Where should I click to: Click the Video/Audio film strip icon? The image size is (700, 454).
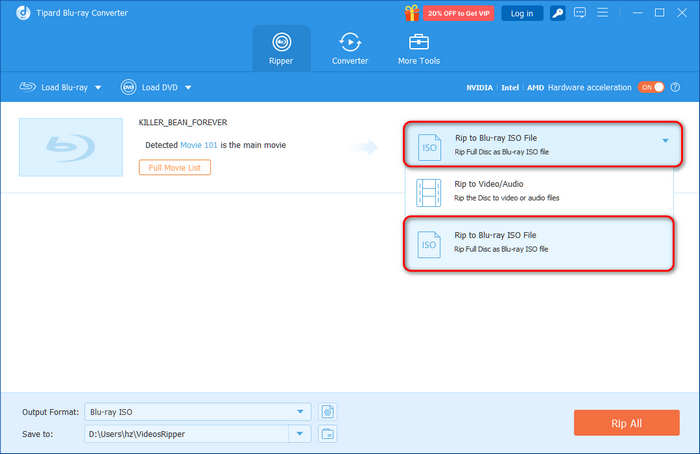point(429,192)
